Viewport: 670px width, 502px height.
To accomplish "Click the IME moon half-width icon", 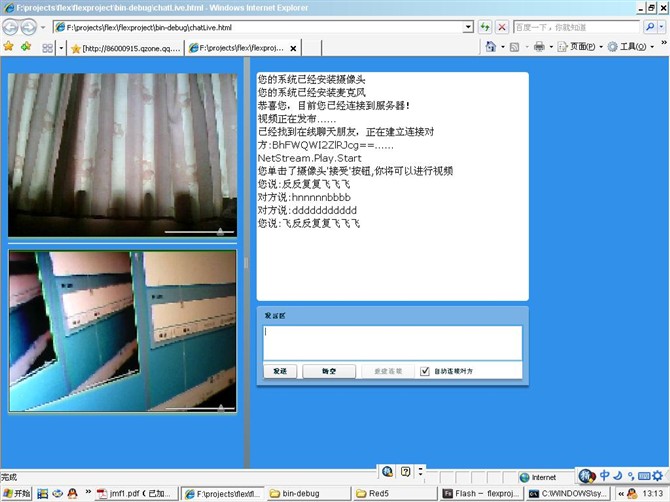I will (x=618, y=475).
